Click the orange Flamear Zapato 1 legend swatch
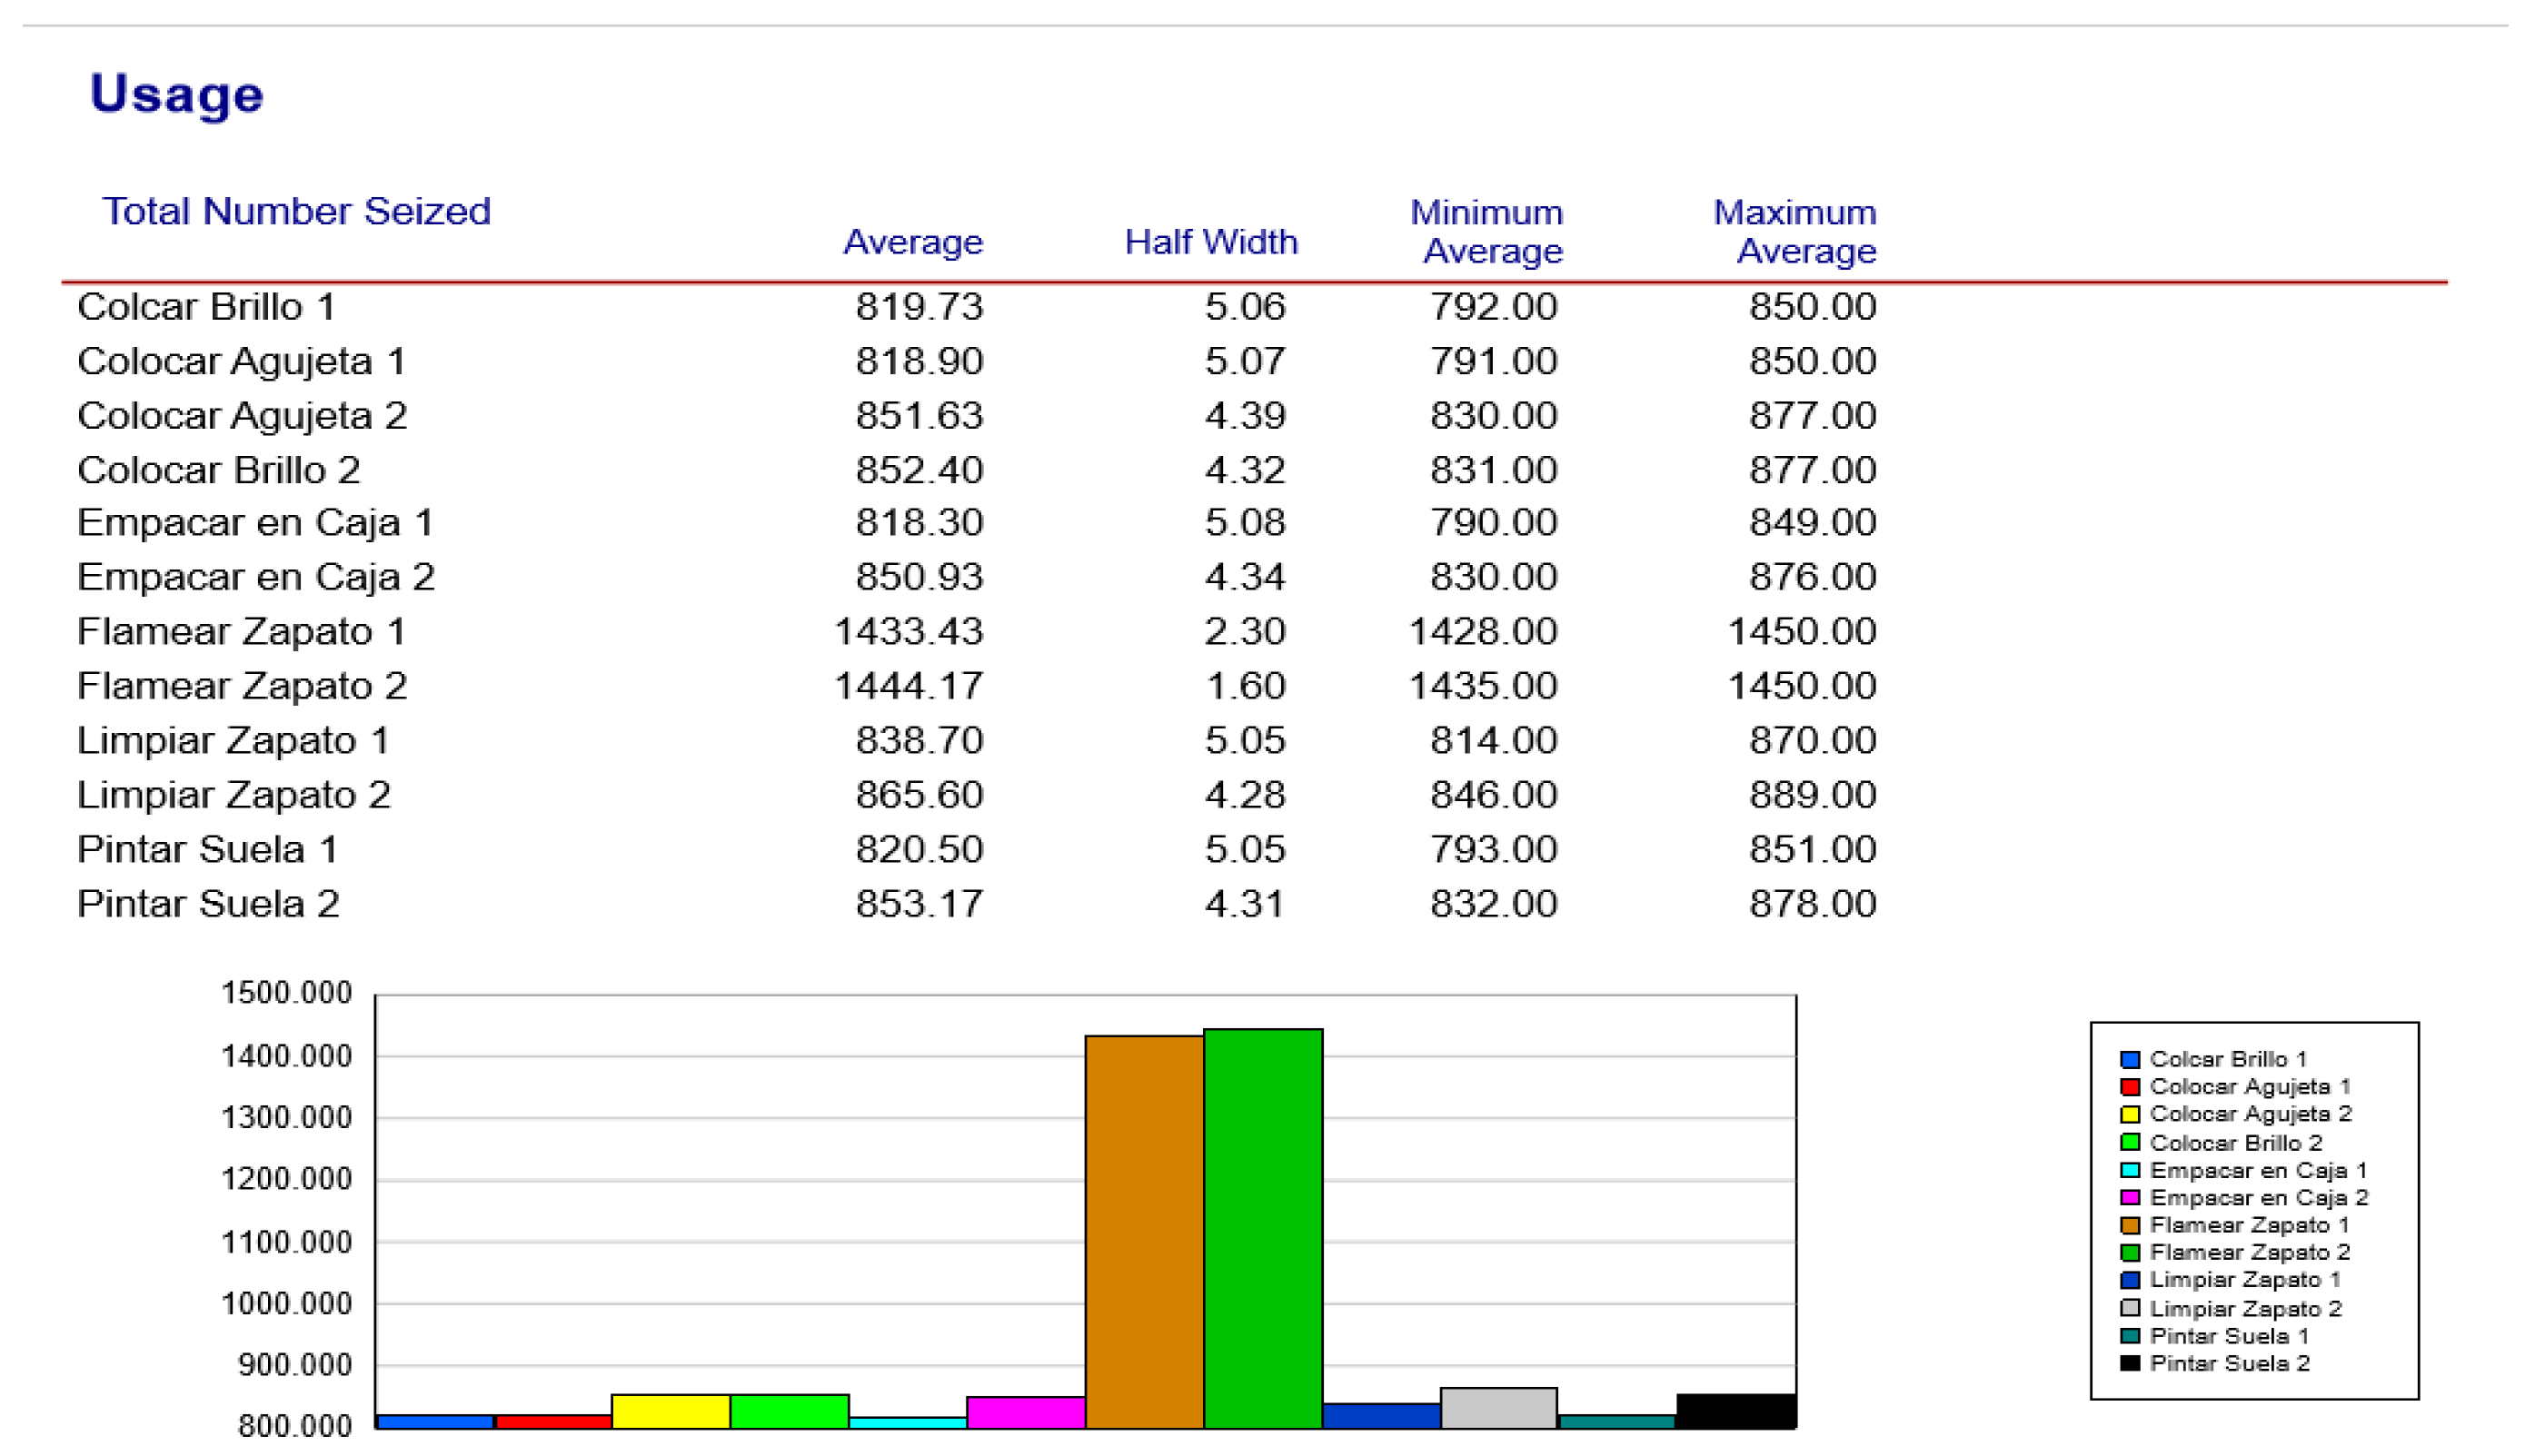The height and width of the screenshot is (1456, 2525). click(2130, 1225)
